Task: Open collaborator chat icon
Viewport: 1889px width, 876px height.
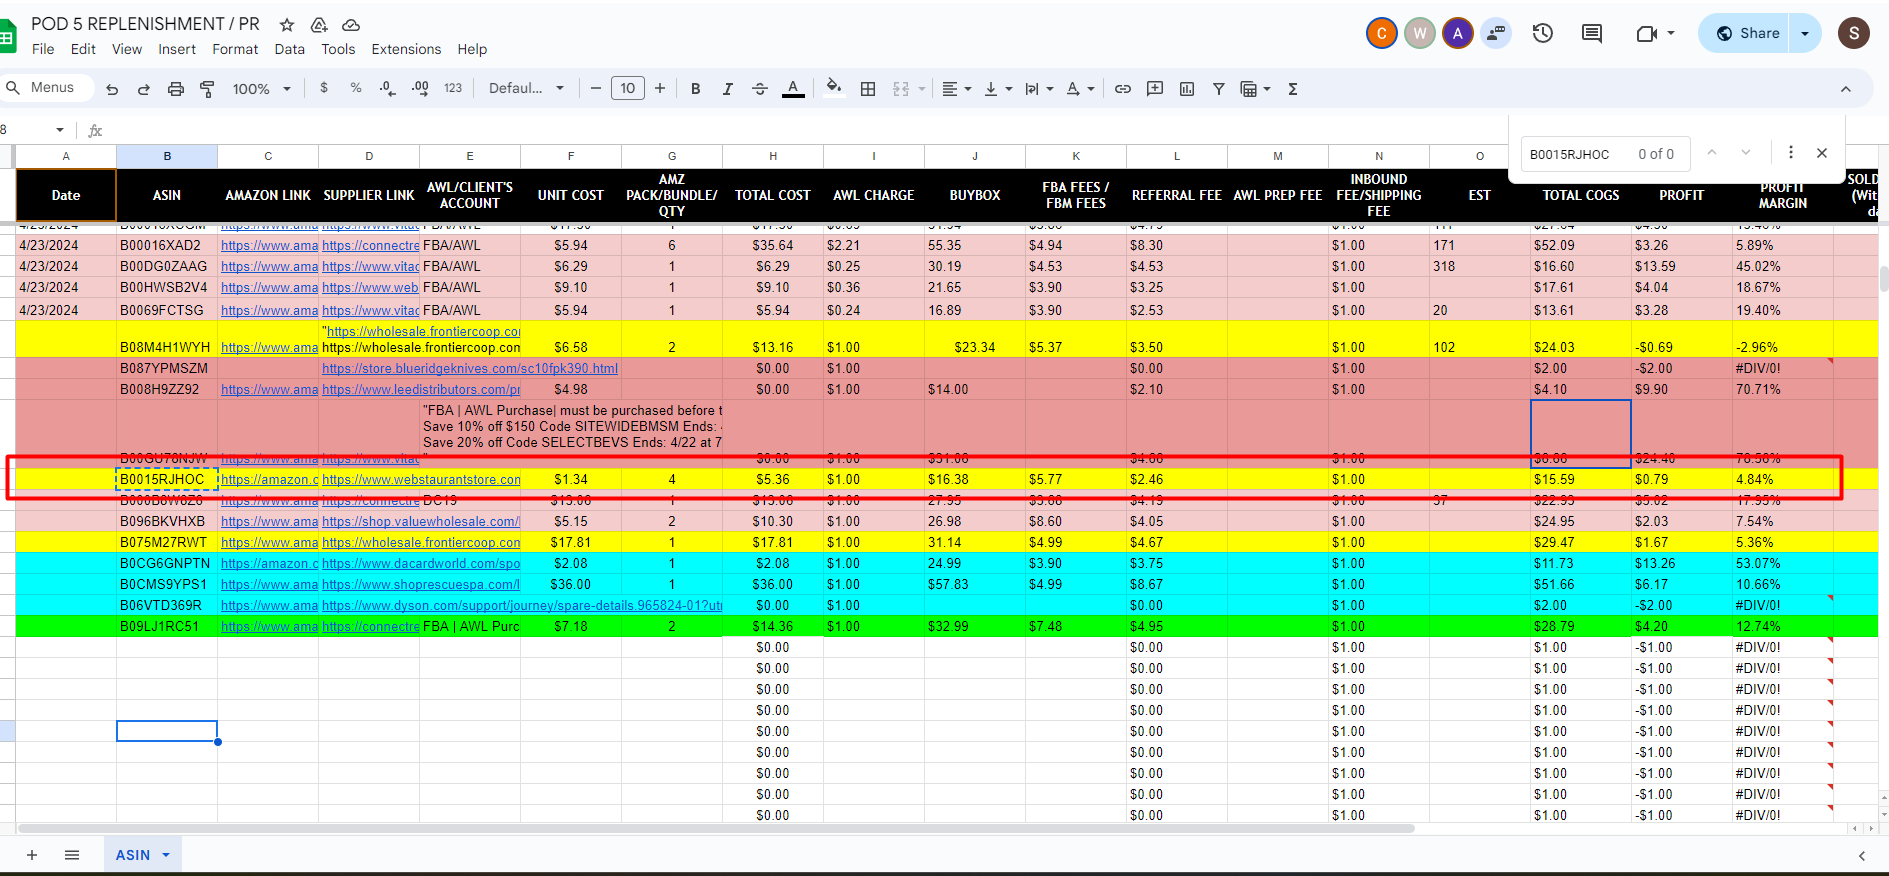Action: tap(1496, 33)
